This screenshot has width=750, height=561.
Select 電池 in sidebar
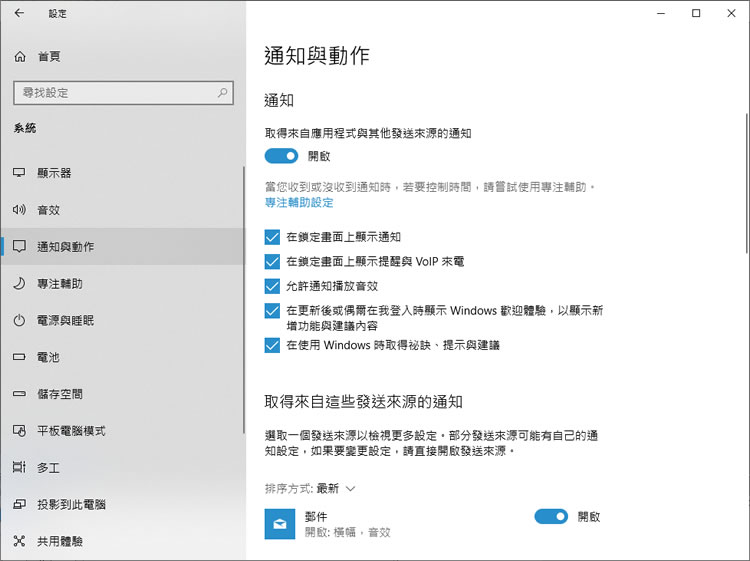click(122, 357)
